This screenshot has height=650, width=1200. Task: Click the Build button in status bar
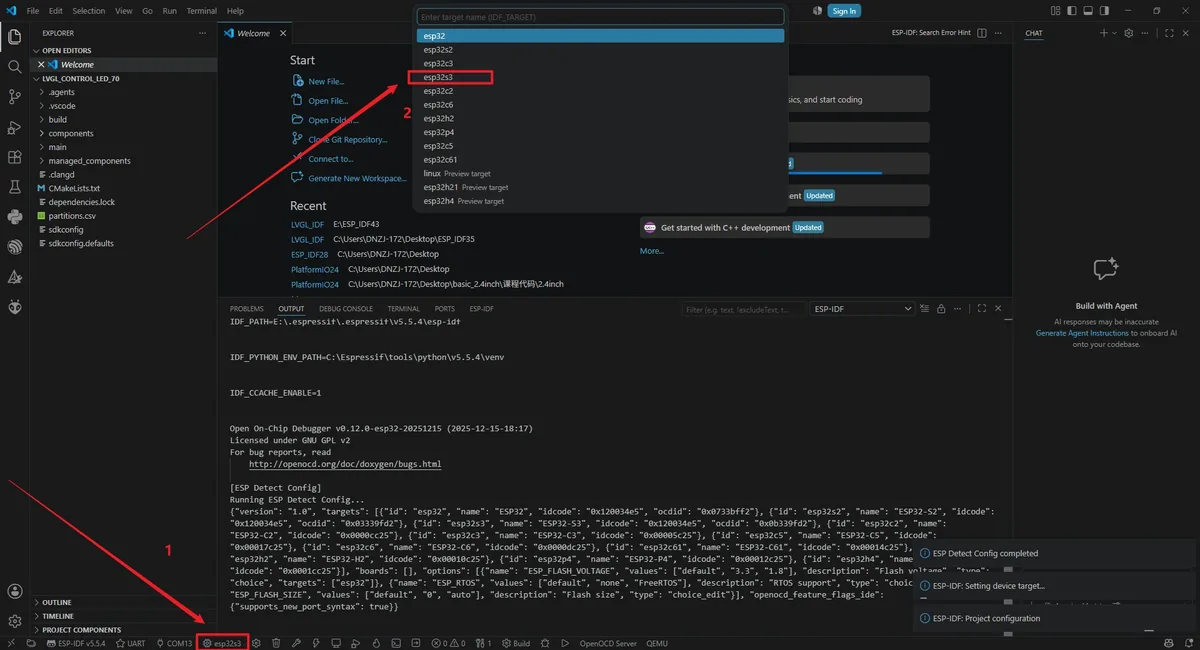[516, 643]
